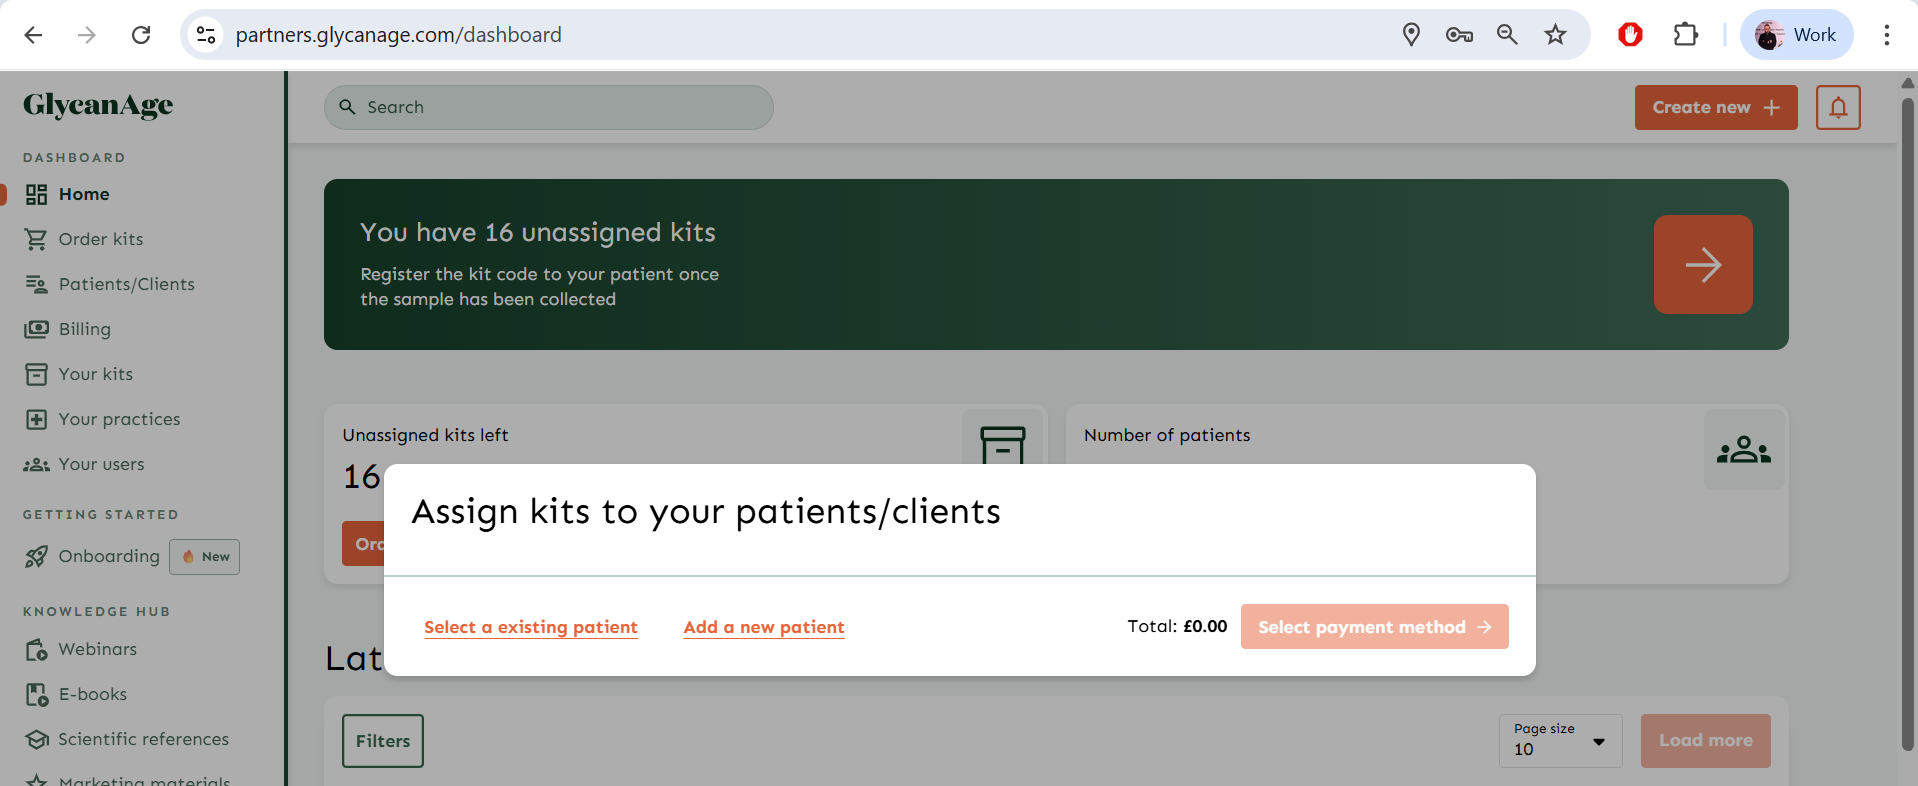Click the orange arrow on unassigned kits banner
This screenshot has width=1918, height=786.
pyautogui.click(x=1702, y=265)
